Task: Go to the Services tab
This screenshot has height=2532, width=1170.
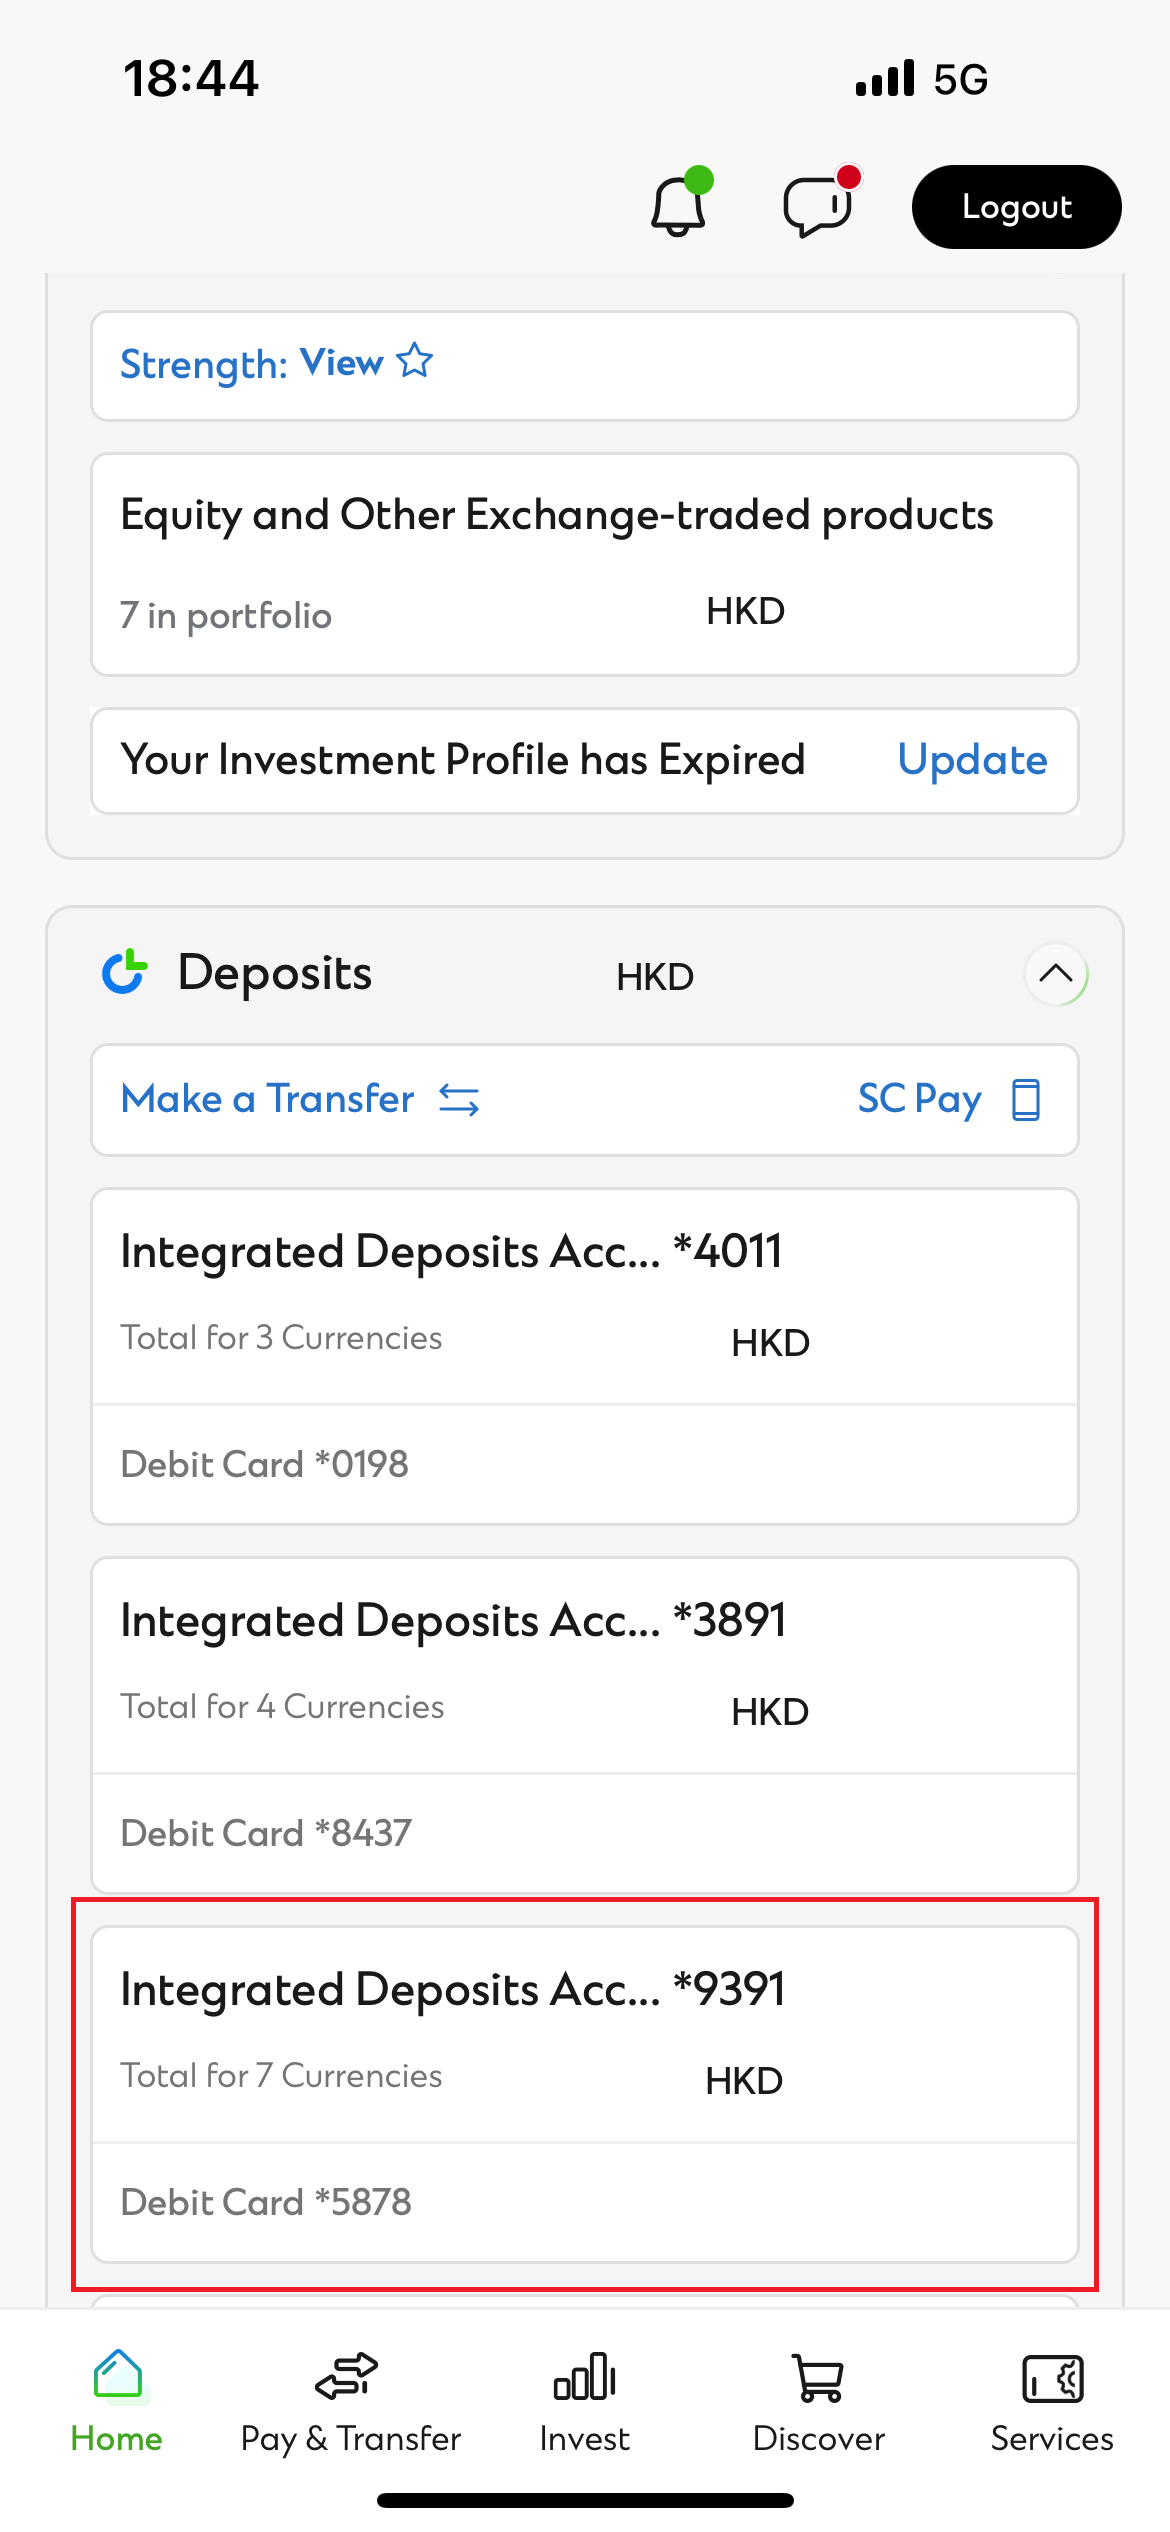Action: [x=1052, y=2400]
